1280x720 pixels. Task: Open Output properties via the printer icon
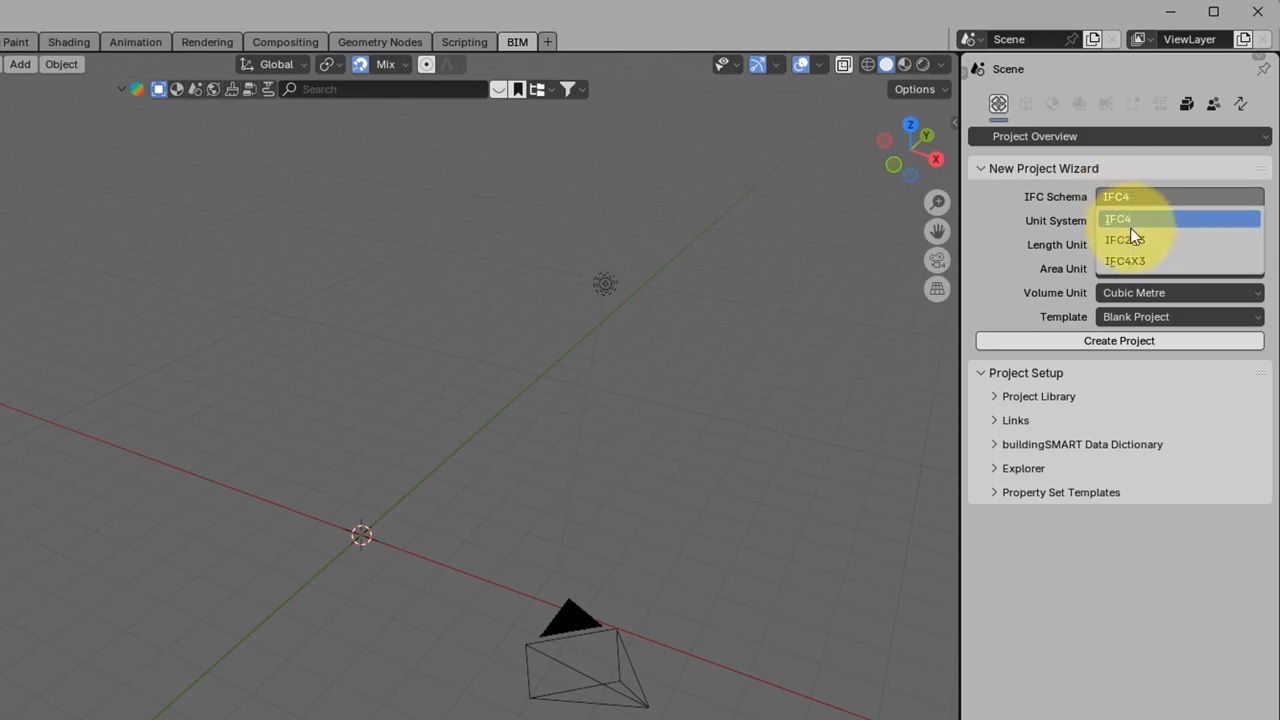coord(1186,103)
